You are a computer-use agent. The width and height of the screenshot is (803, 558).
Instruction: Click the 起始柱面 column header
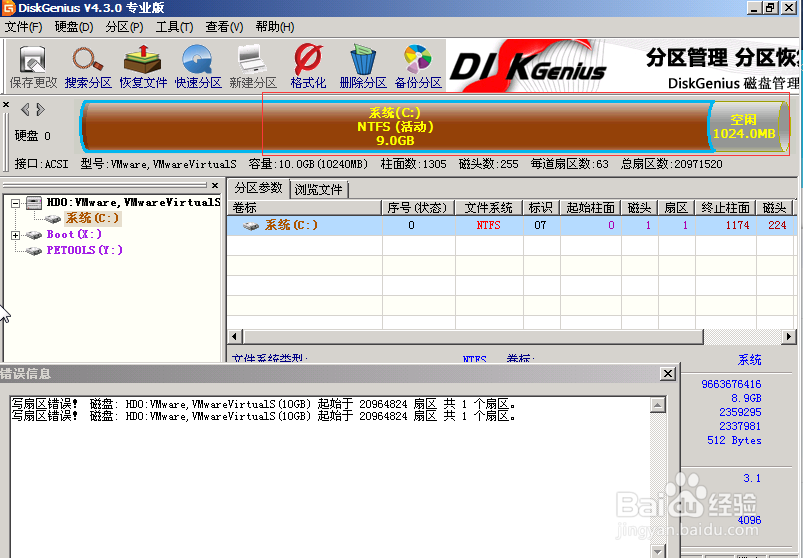tap(590, 208)
